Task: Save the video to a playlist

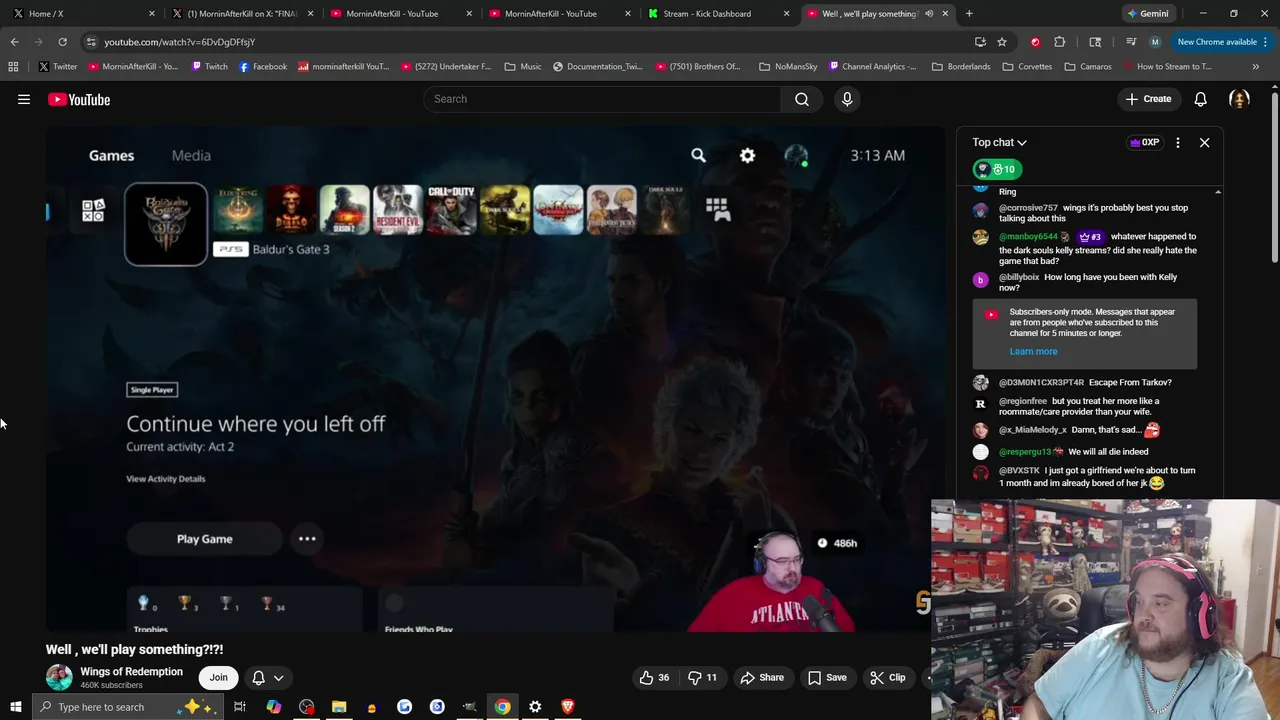Action: pyautogui.click(x=826, y=677)
